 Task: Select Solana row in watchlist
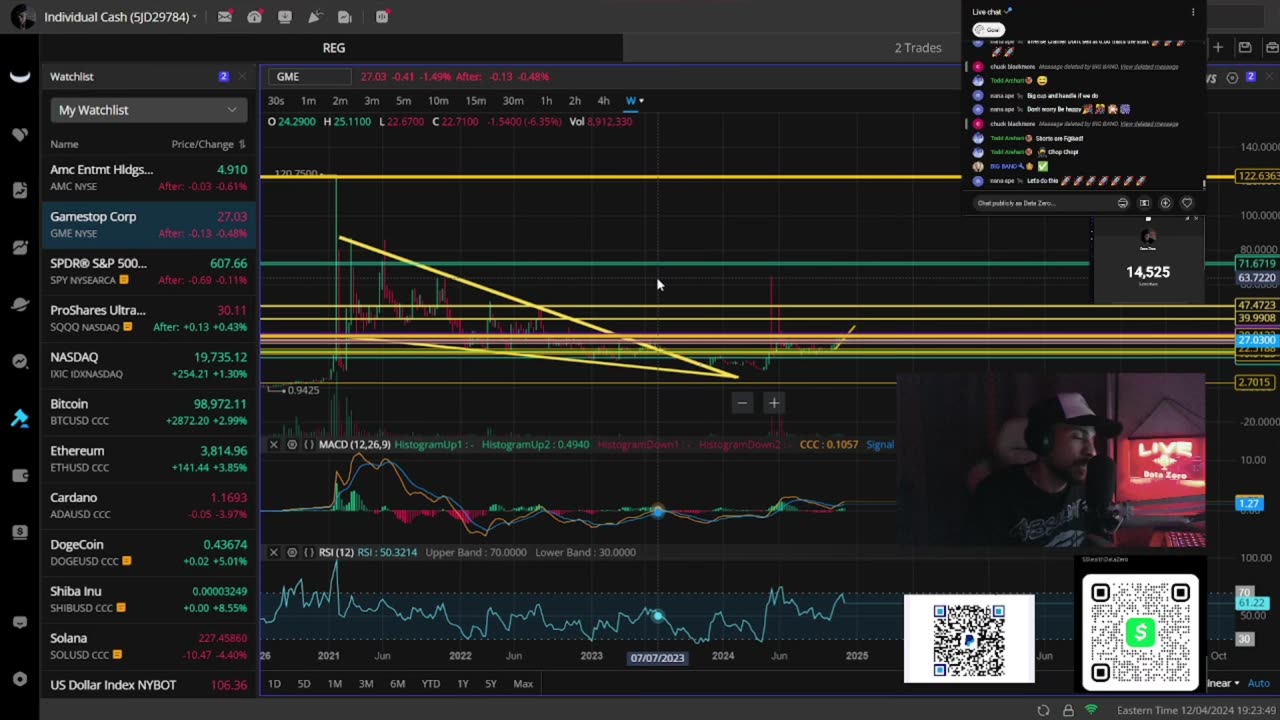148,646
